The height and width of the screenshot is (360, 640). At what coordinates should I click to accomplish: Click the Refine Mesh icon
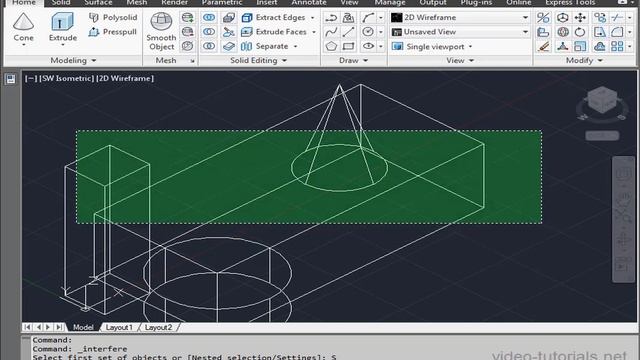(x=187, y=46)
